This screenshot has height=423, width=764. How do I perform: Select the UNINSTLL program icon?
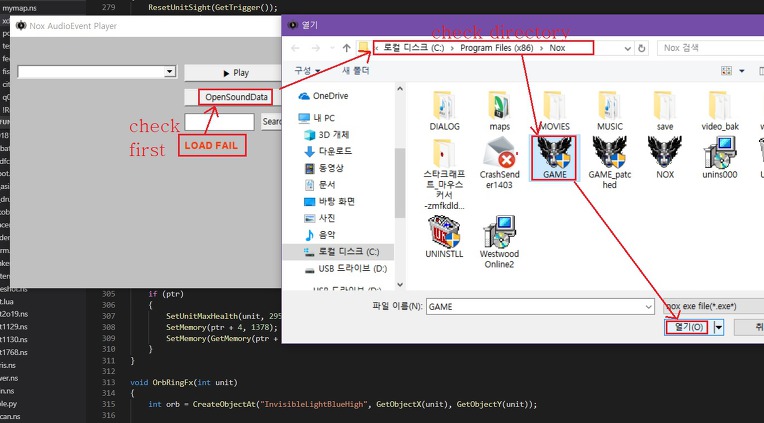[x=444, y=237]
